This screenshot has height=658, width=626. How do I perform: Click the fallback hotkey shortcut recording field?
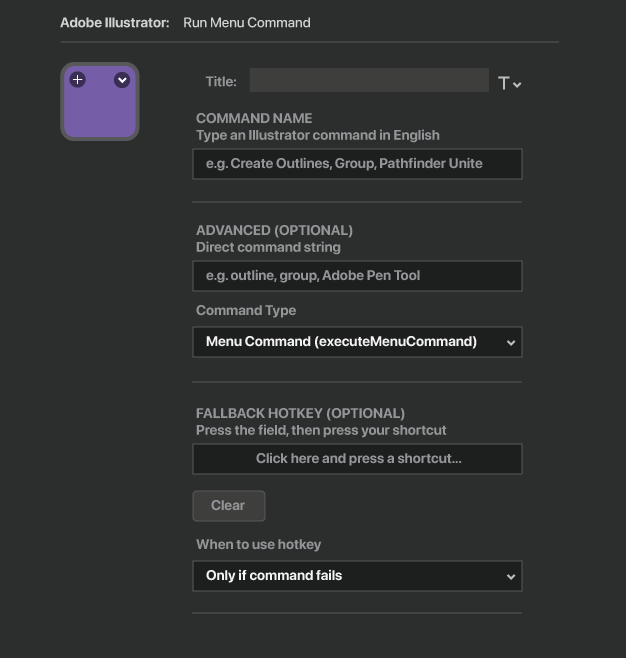(x=357, y=459)
